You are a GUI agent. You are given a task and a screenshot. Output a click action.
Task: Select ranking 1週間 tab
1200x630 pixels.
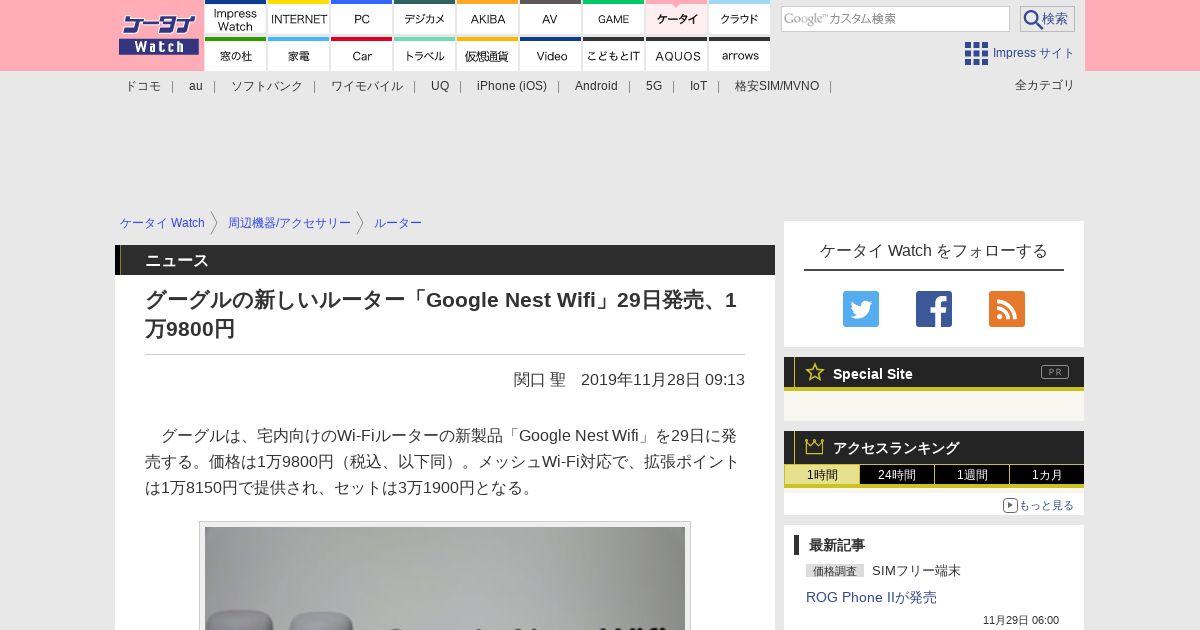coord(972,475)
